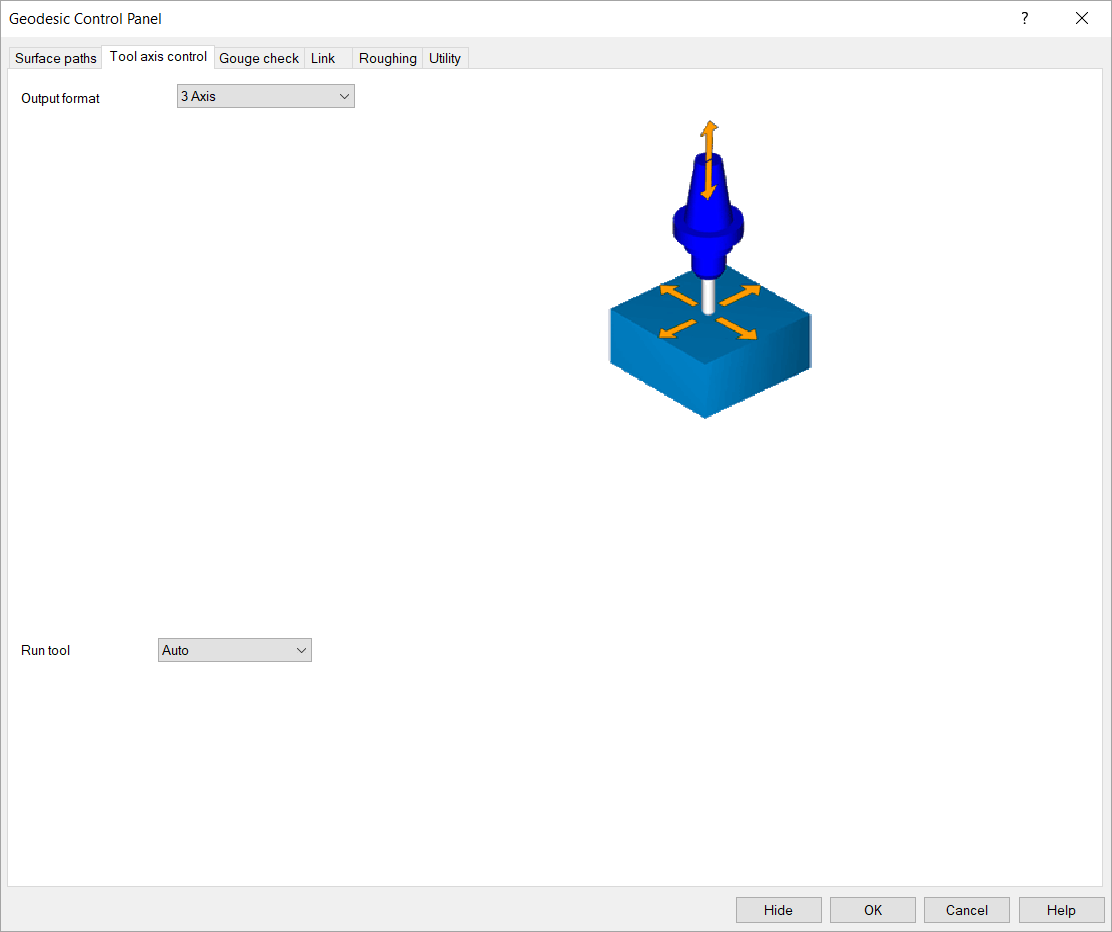This screenshot has width=1112, height=932.
Task: Click the Hide button
Action: point(778,910)
